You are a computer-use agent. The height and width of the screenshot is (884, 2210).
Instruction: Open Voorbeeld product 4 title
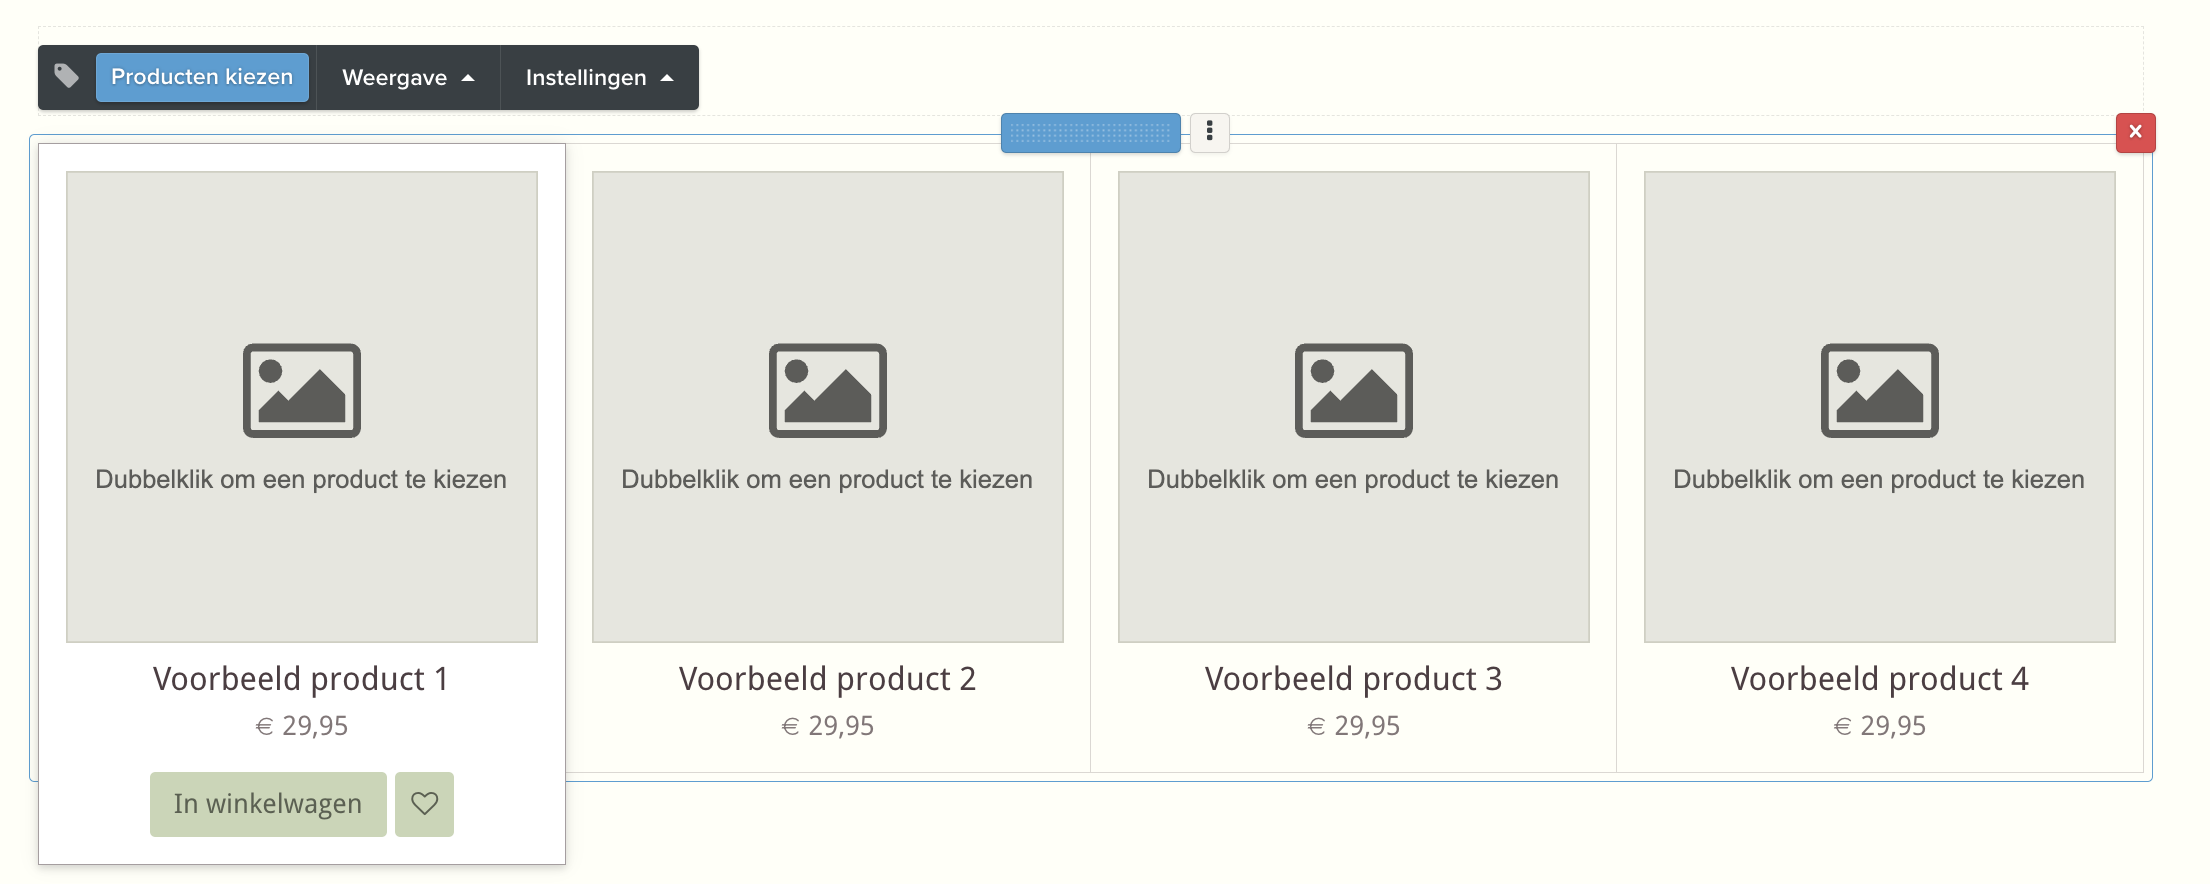coord(1879,679)
